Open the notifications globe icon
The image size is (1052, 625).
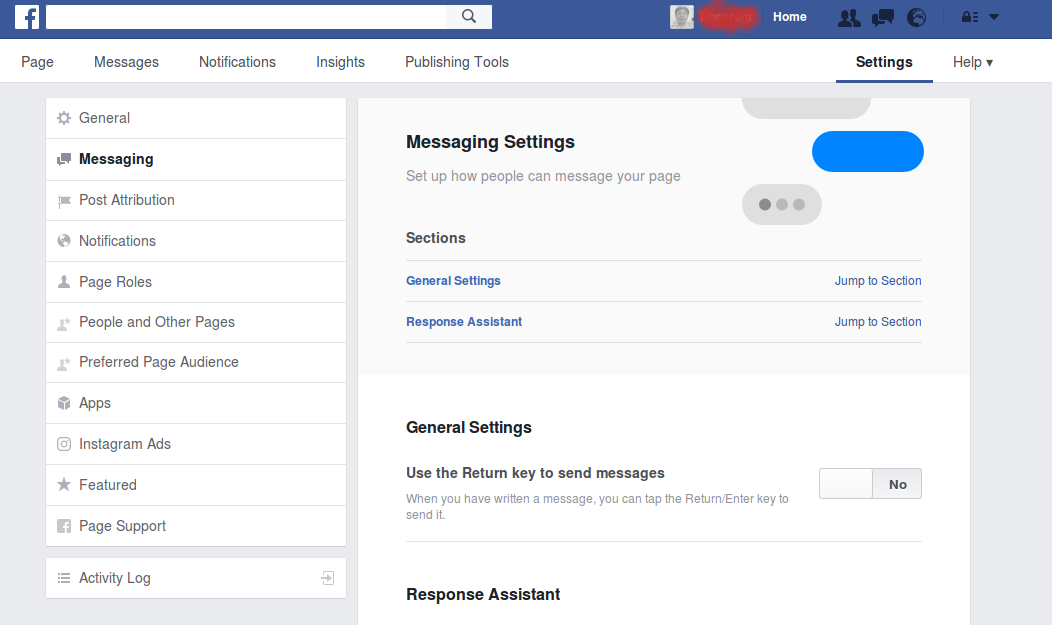click(916, 17)
